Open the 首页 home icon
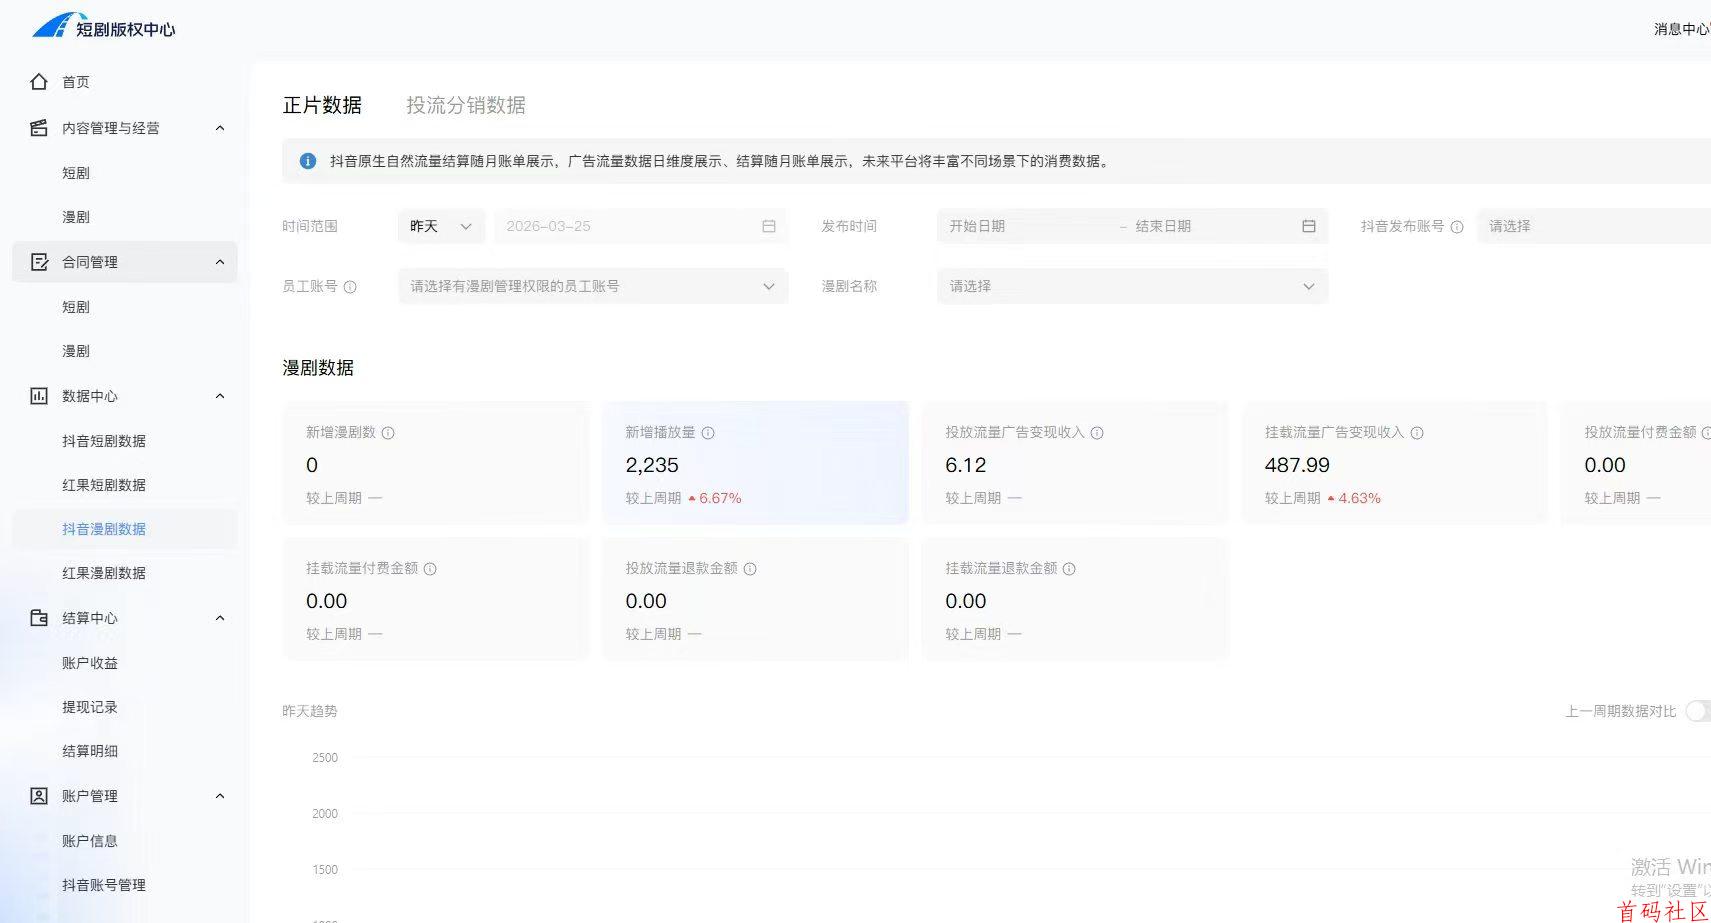This screenshot has width=1711, height=923. [39, 82]
